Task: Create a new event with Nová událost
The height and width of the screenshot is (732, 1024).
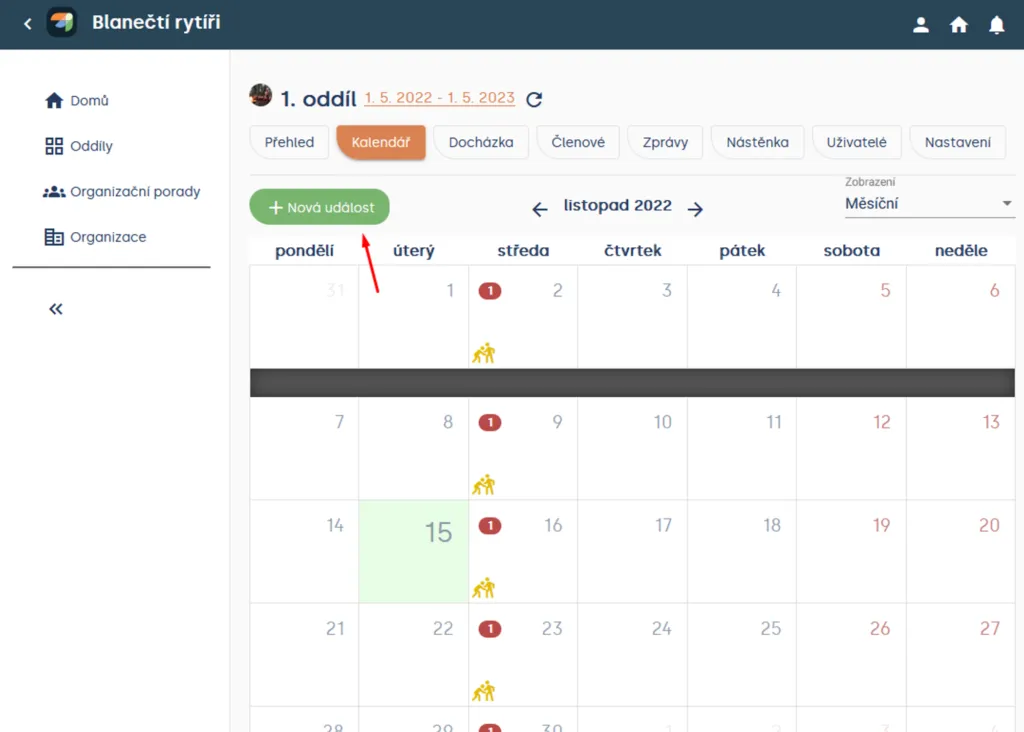Action: click(319, 207)
